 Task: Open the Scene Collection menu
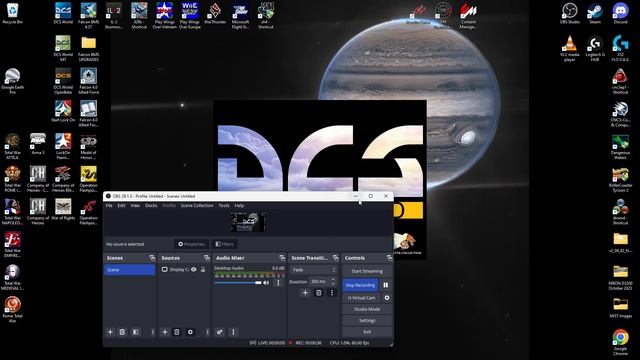[197, 205]
